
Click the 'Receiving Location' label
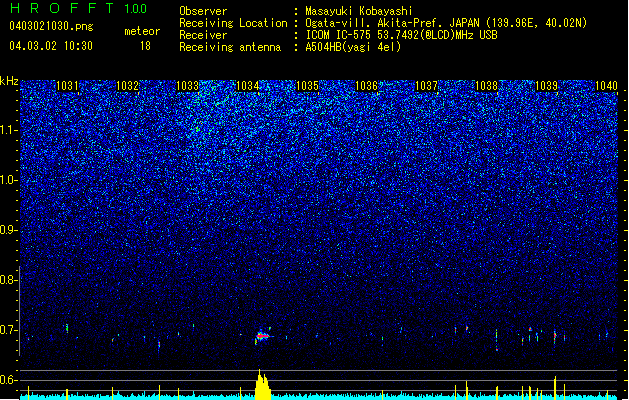pos(233,23)
